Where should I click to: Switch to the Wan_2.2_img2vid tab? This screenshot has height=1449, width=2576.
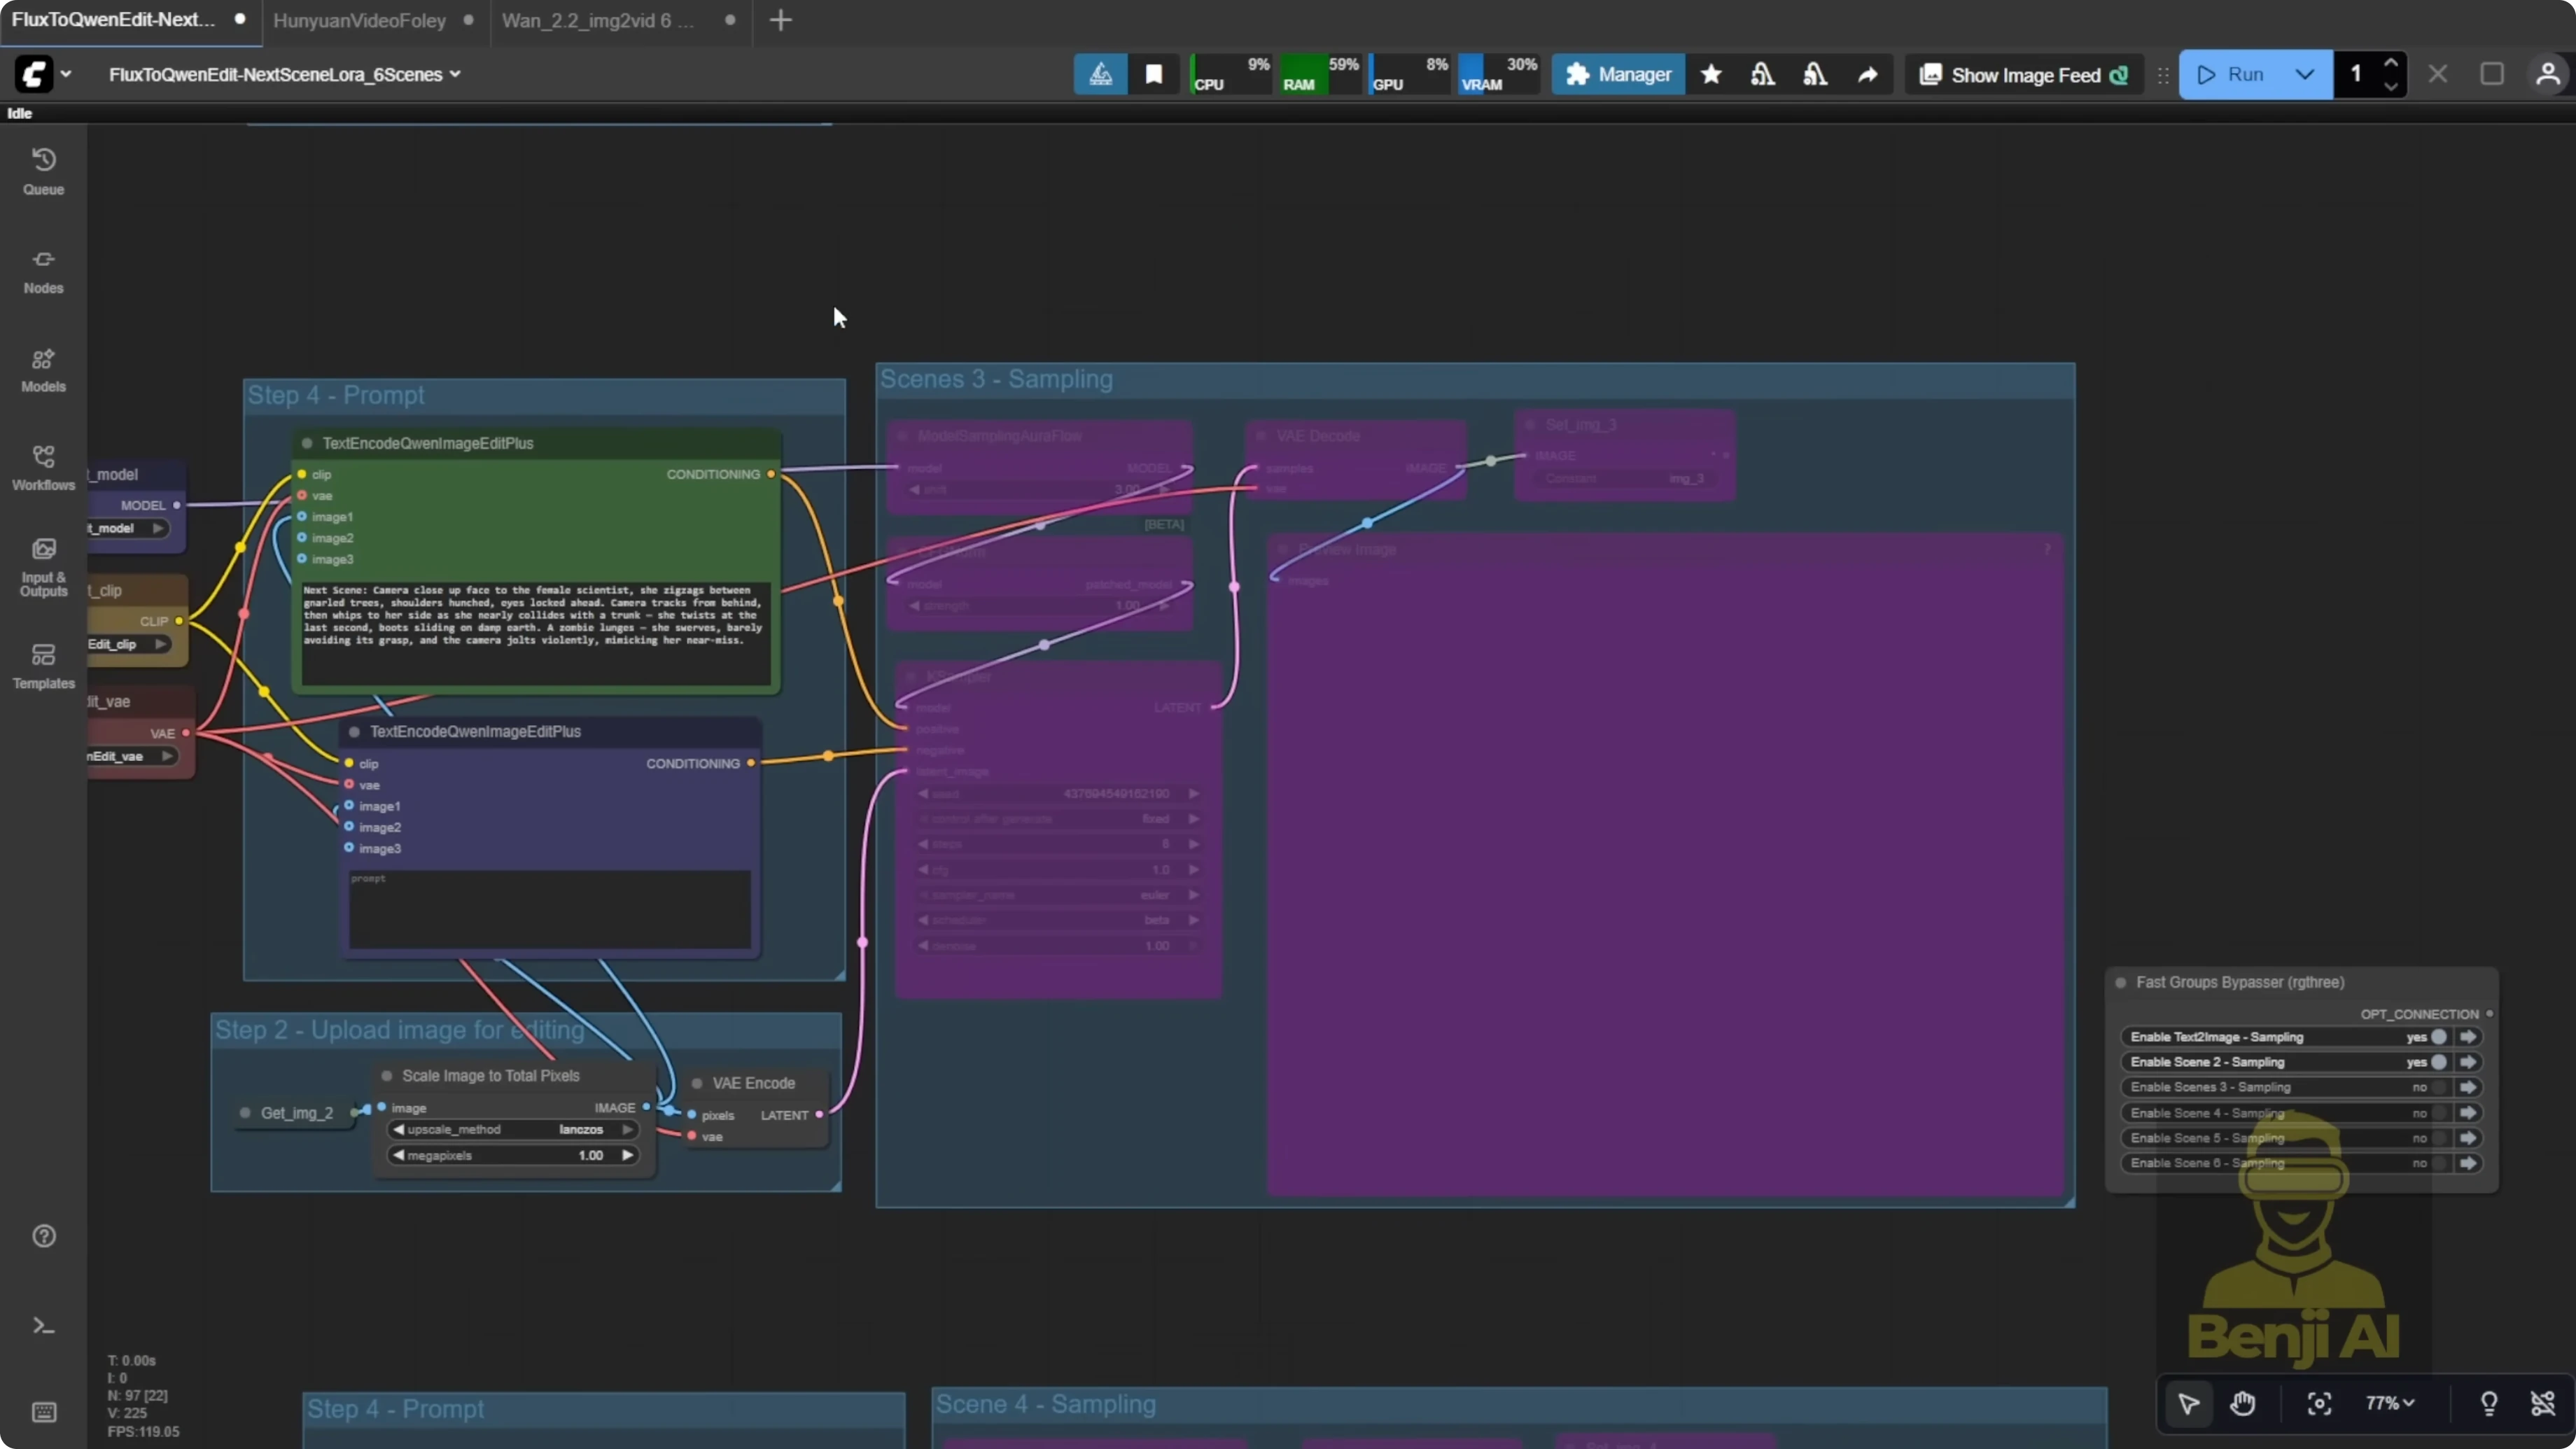pyautogui.click(x=592, y=21)
